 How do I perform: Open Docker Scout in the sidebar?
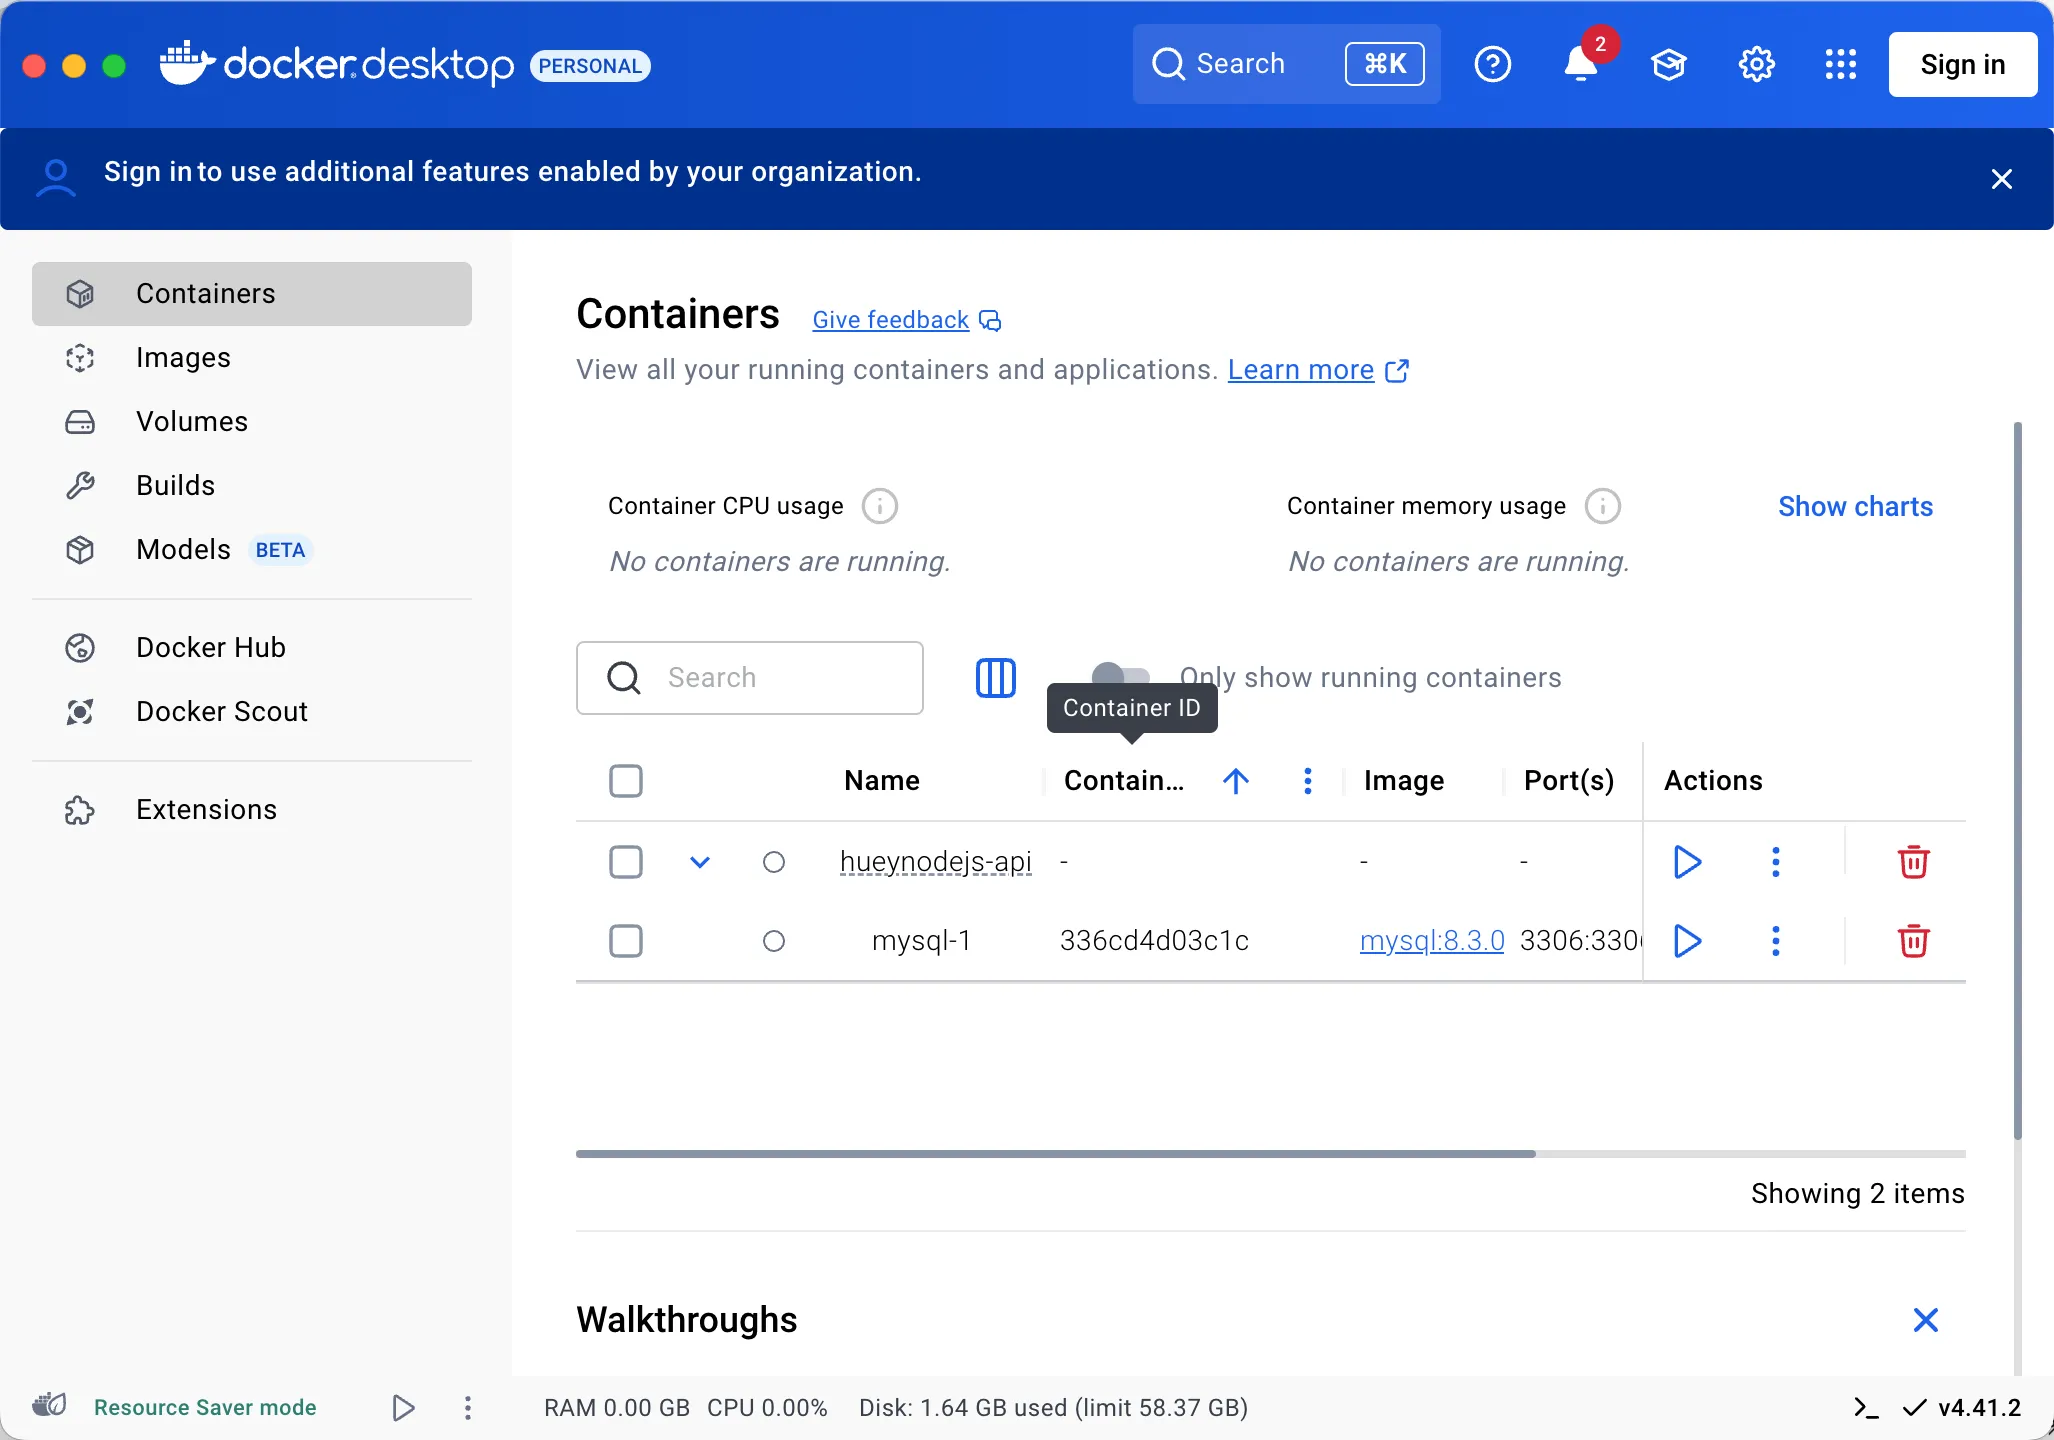click(252, 712)
